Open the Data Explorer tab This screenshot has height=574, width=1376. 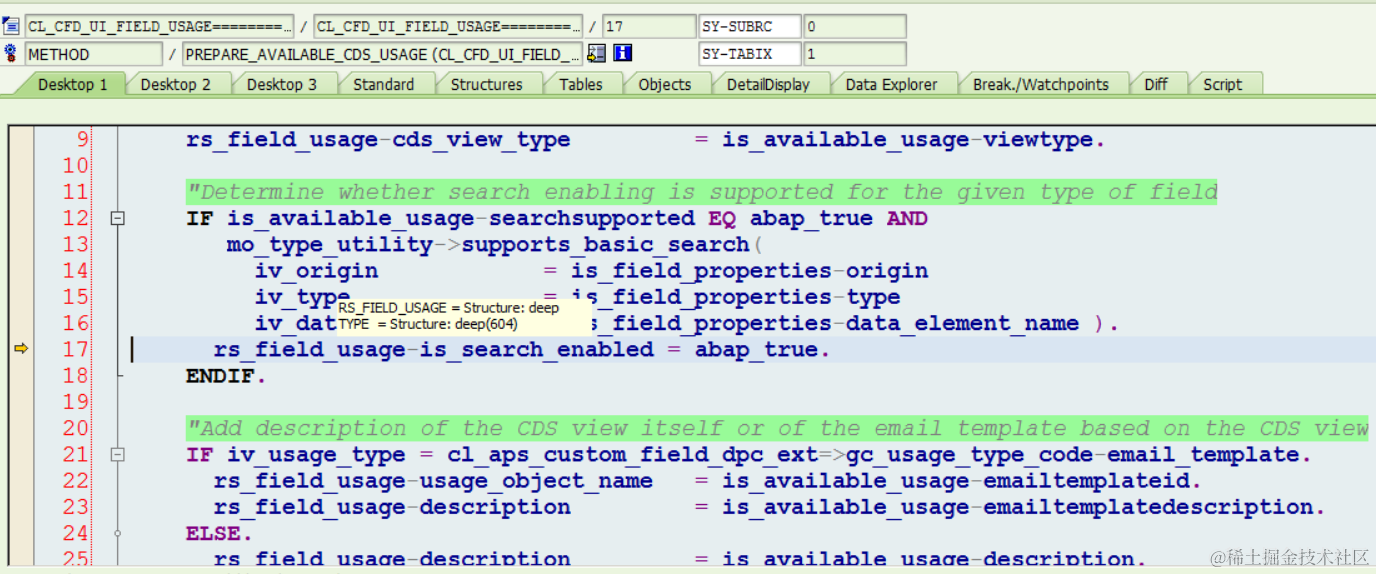[x=892, y=84]
